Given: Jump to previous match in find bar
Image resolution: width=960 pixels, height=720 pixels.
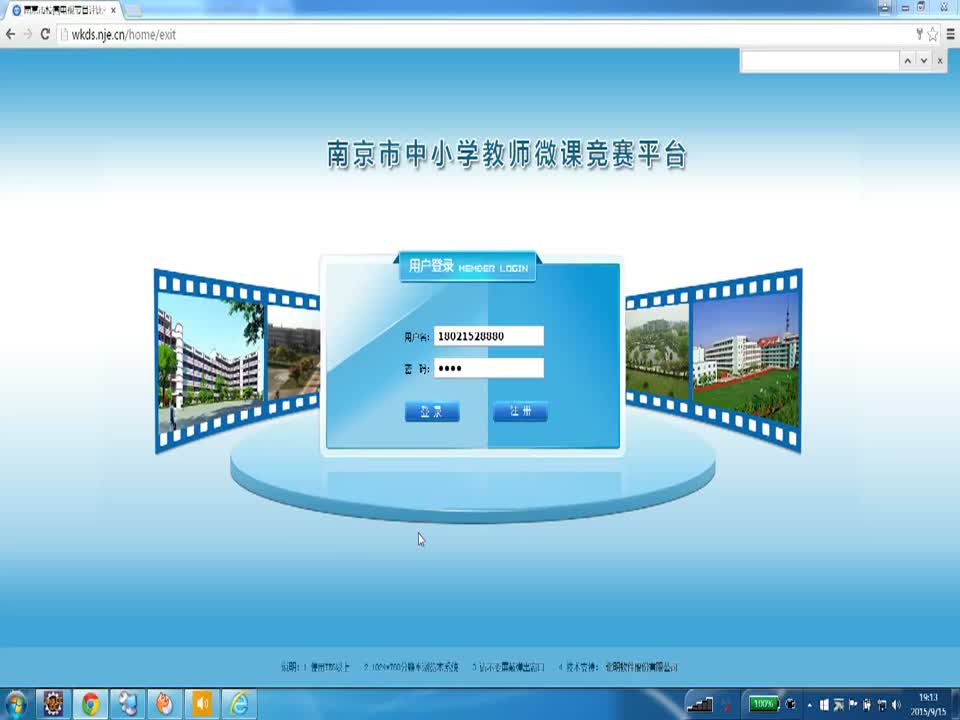Looking at the screenshot, I should coord(907,61).
